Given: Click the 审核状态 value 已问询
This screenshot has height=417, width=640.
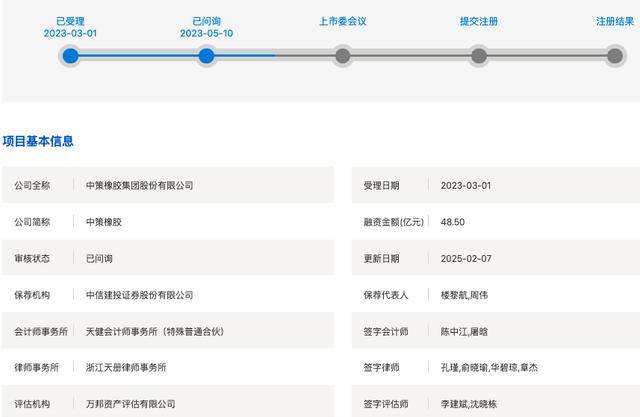Looking at the screenshot, I should pos(100,258).
